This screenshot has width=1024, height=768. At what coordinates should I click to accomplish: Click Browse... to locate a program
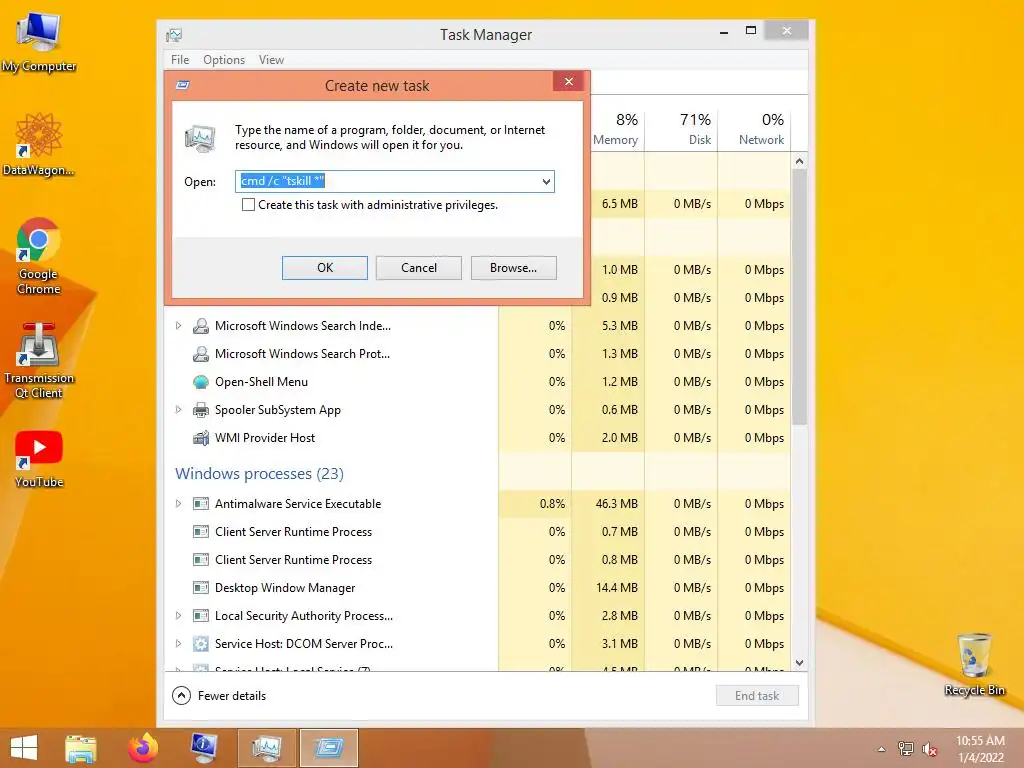click(x=513, y=268)
